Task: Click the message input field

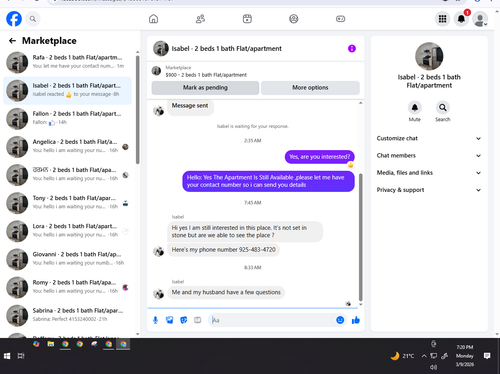Action: [272, 320]
